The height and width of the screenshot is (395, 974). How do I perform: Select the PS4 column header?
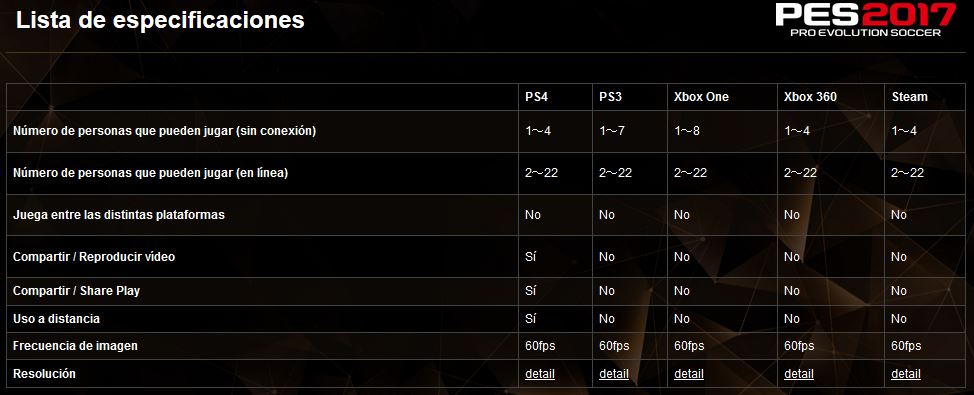(537, 97)
